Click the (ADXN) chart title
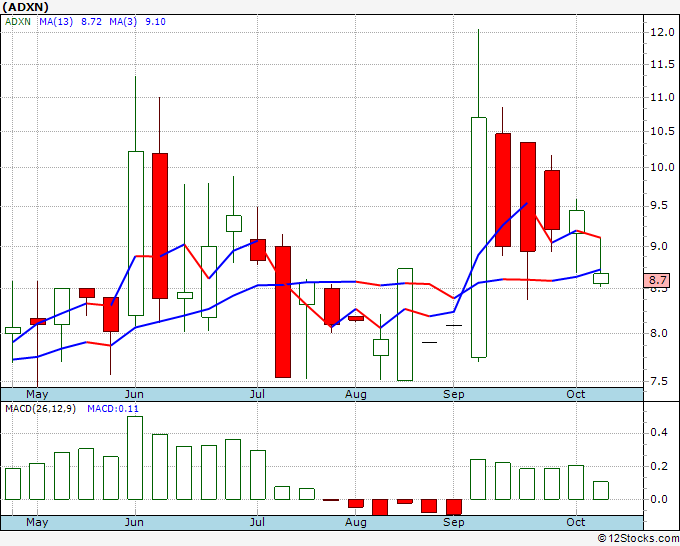680x546 pixels. pyautogui.click(x=26, y=7)
